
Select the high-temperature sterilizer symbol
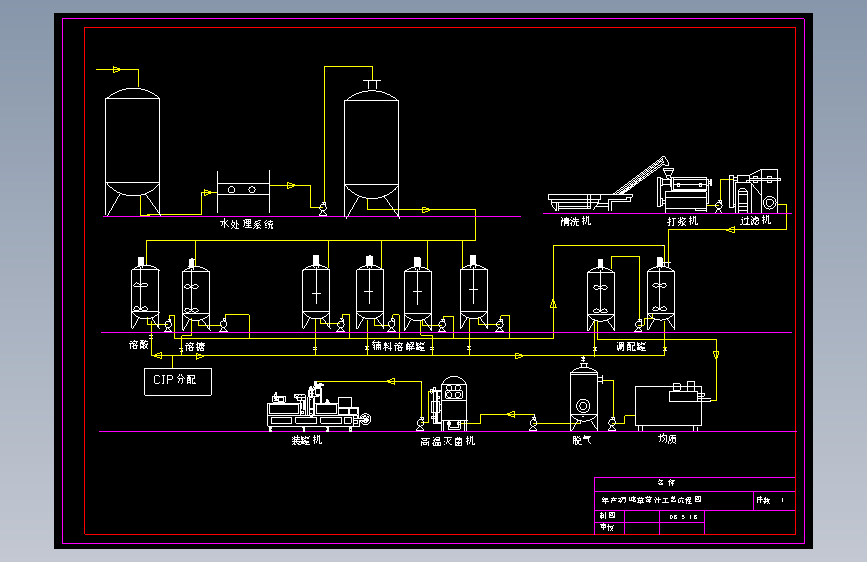448,403
